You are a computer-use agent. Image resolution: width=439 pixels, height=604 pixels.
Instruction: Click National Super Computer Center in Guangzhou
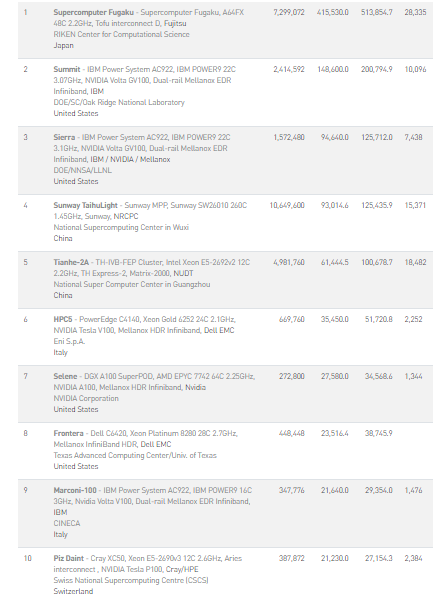(132, 284)
